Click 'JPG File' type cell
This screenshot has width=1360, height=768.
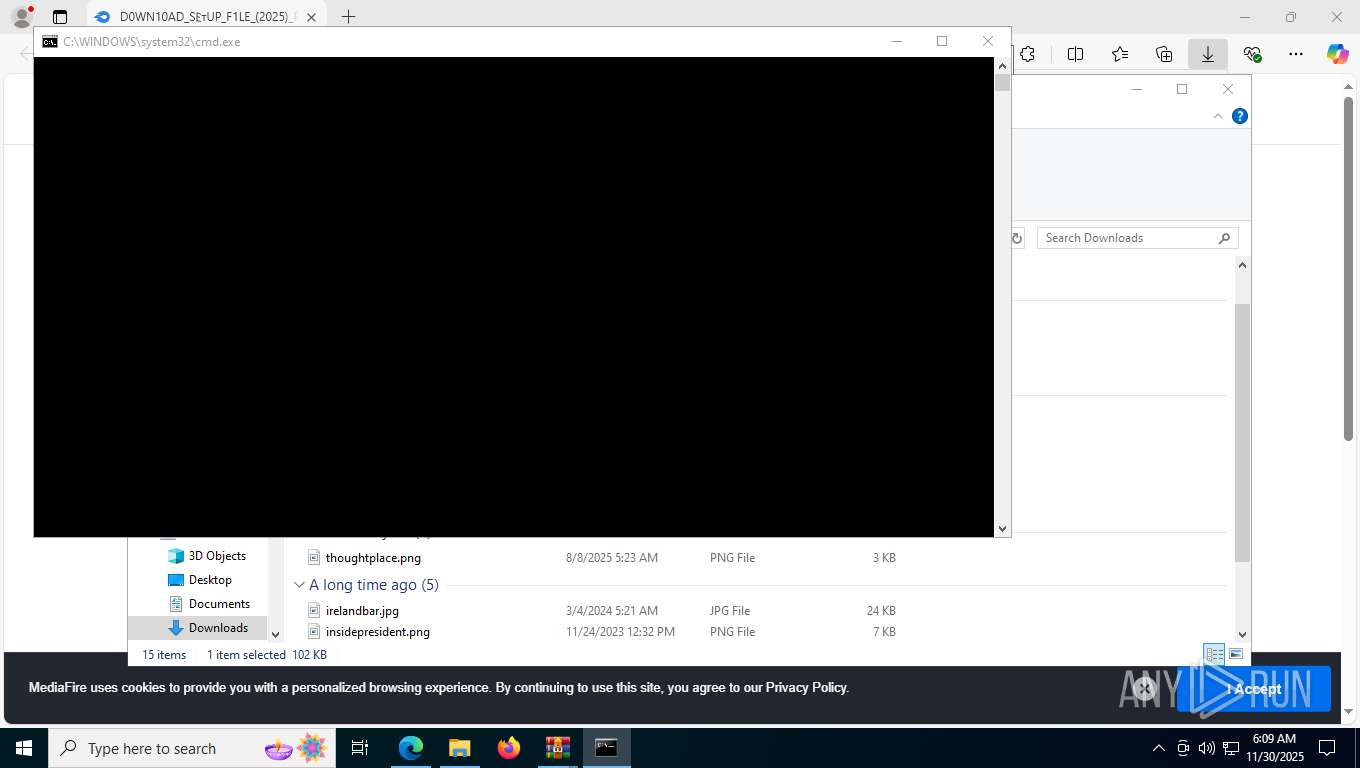(730, 611)
